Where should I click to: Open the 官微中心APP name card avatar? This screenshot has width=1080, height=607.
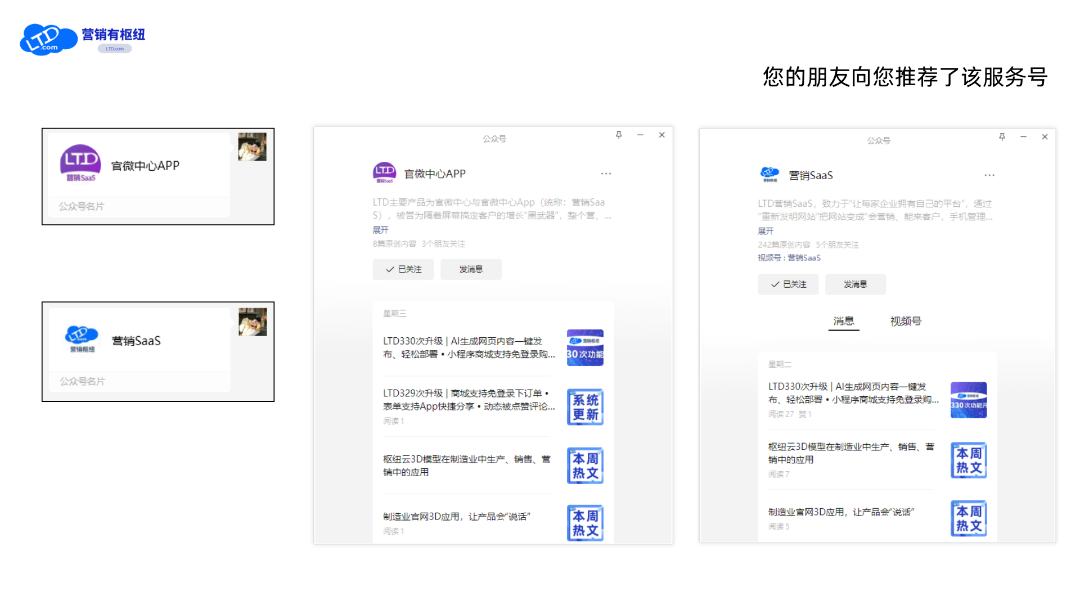tap(81, 163)
